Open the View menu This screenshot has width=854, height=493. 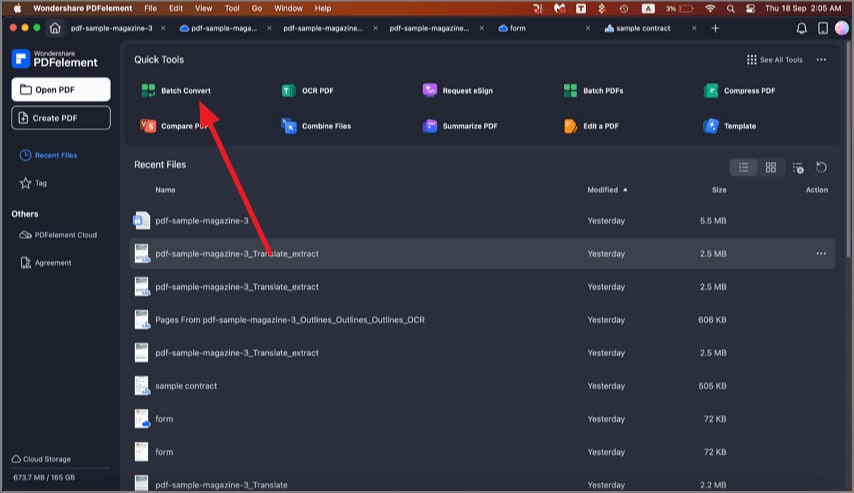(x=204, y=8)
